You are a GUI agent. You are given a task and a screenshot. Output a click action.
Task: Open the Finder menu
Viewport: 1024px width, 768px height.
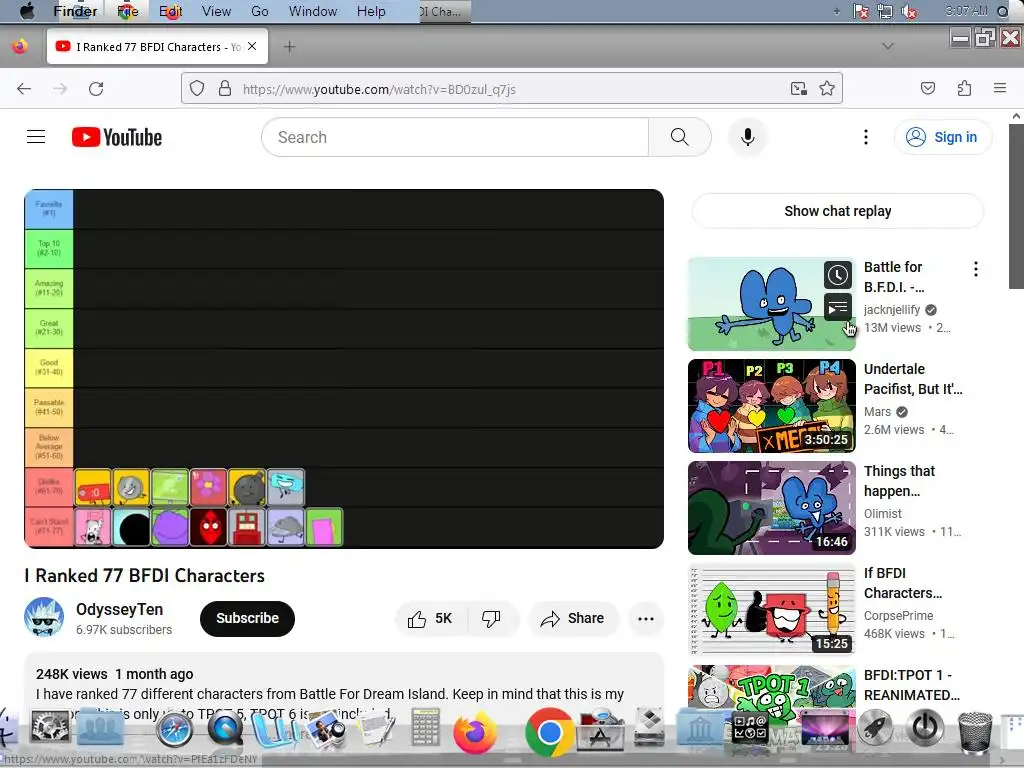[x=75, y=11]
